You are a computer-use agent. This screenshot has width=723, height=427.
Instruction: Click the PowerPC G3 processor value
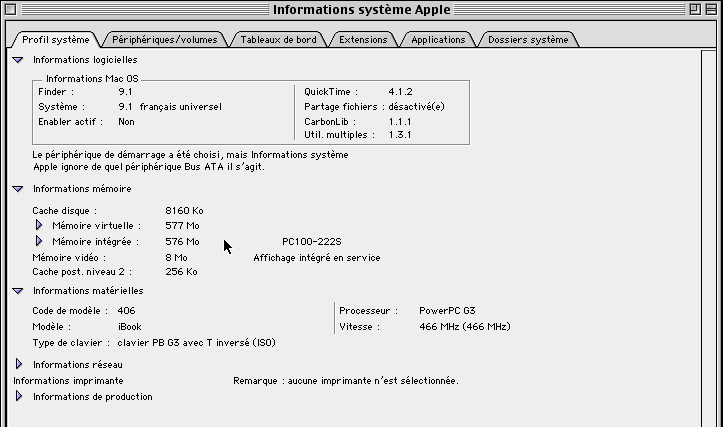point(447,311)
